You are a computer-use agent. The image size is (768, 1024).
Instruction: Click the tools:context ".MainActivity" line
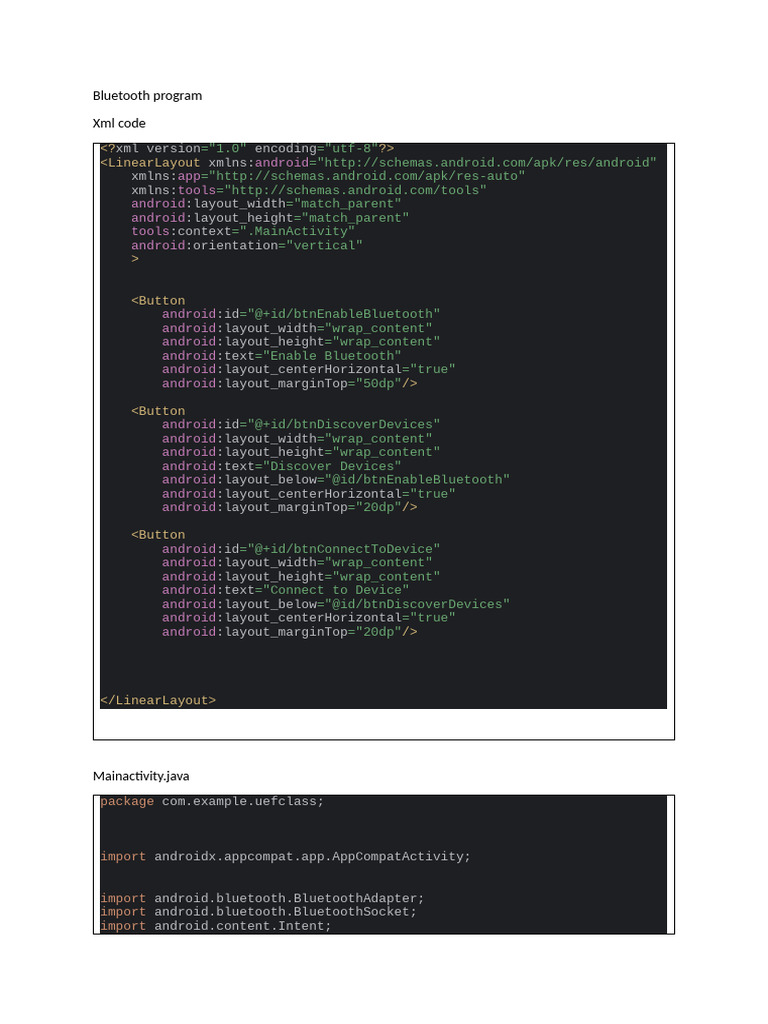click(243, 231)
